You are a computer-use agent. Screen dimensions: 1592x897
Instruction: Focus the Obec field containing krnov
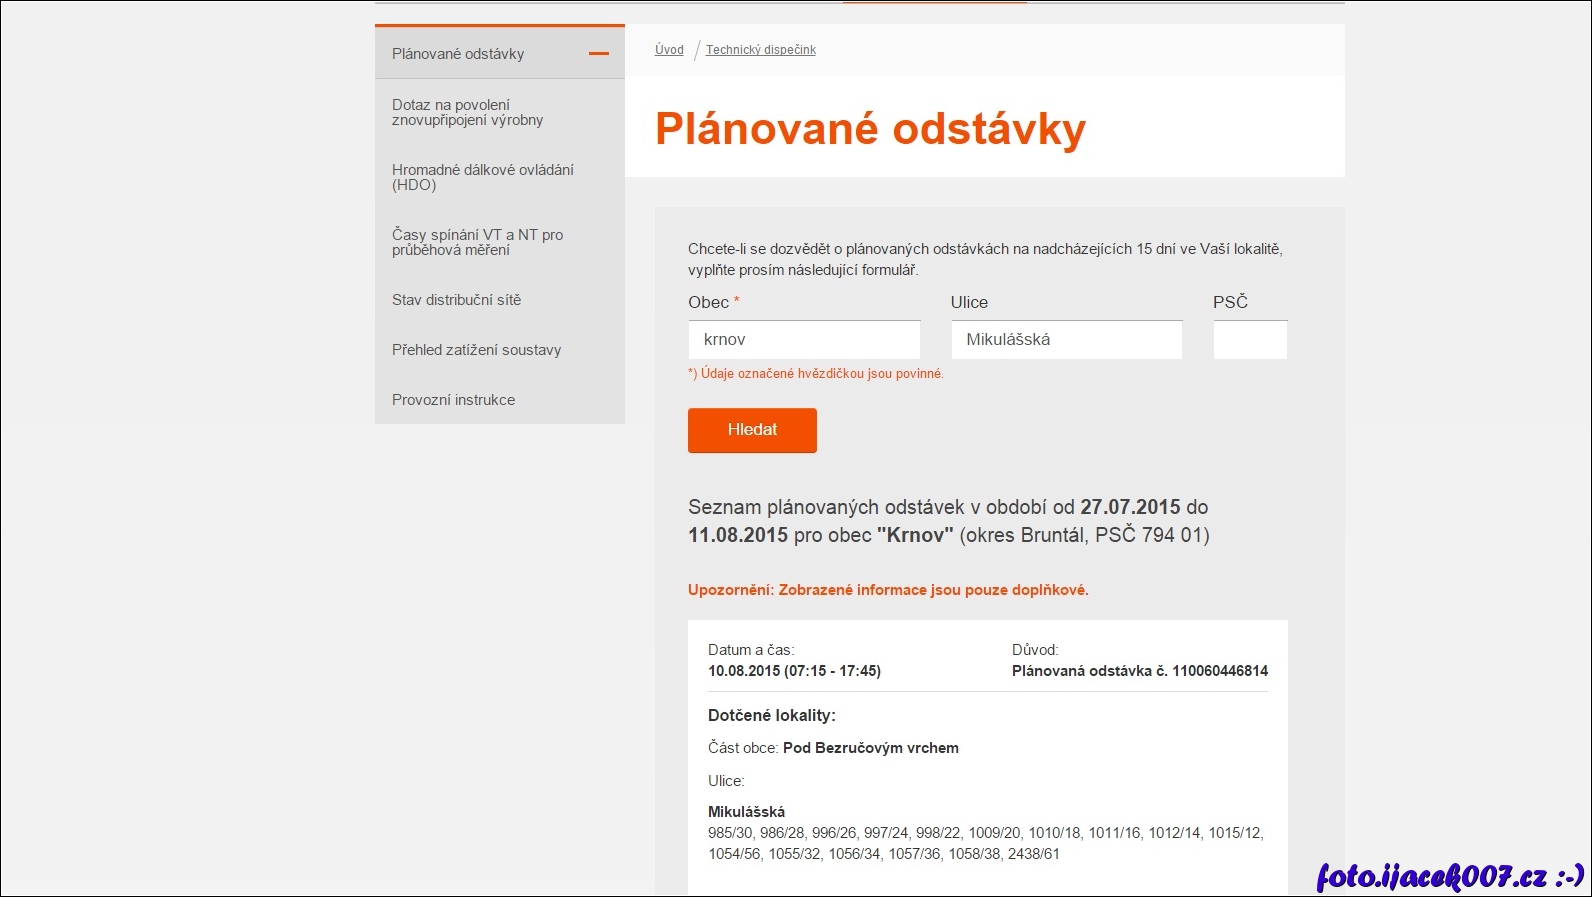tap(804, 340)
